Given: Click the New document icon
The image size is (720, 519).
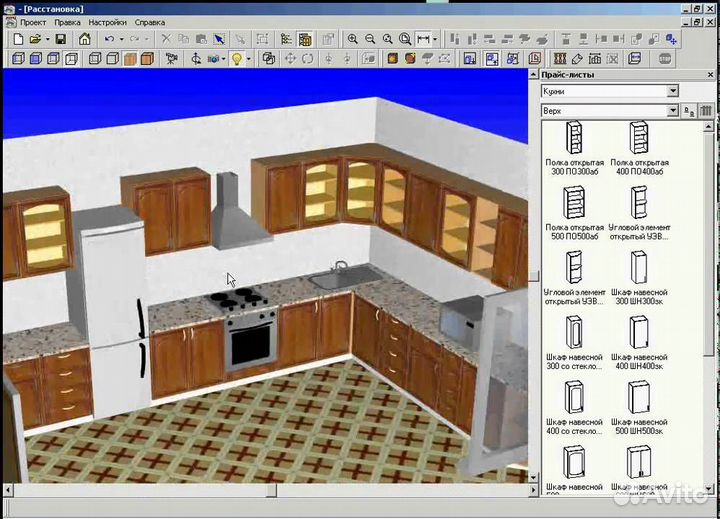Looking at the screenshot, I should (17, 39).
